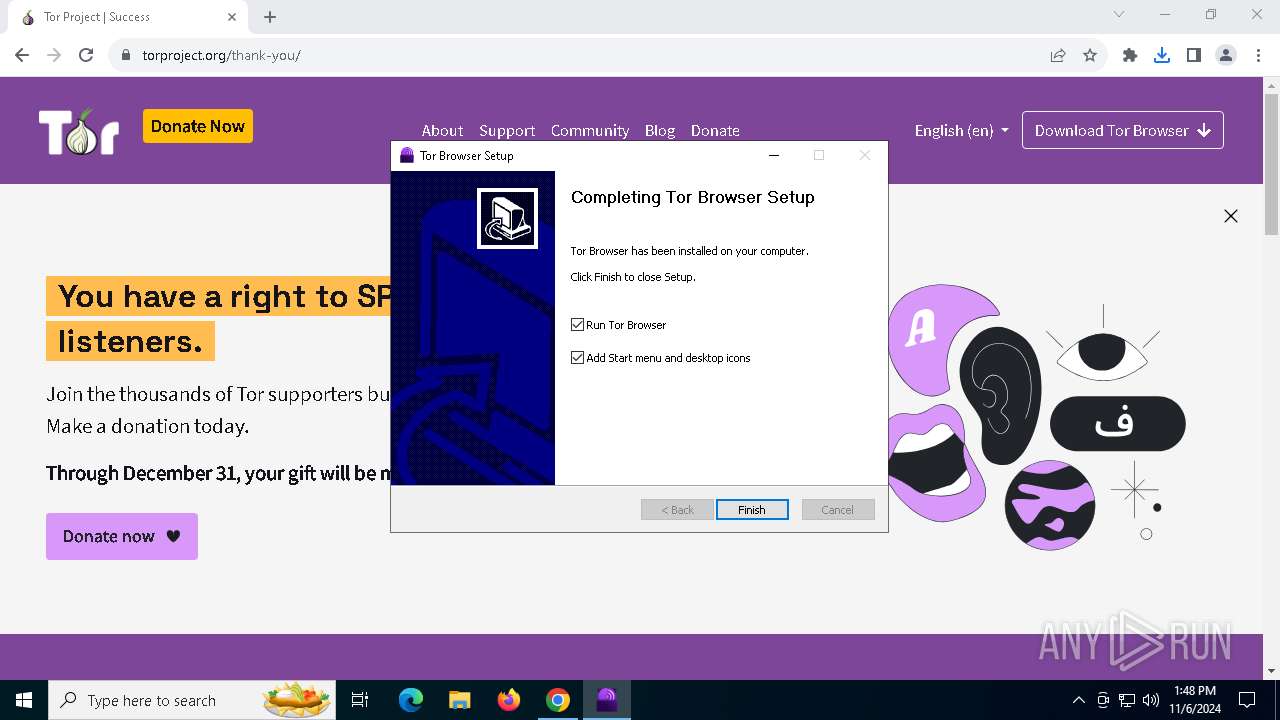Click the Chrome forward arrow
Image resolution: width=1280 pixels, height=720 pixels.
click(54, 55)
